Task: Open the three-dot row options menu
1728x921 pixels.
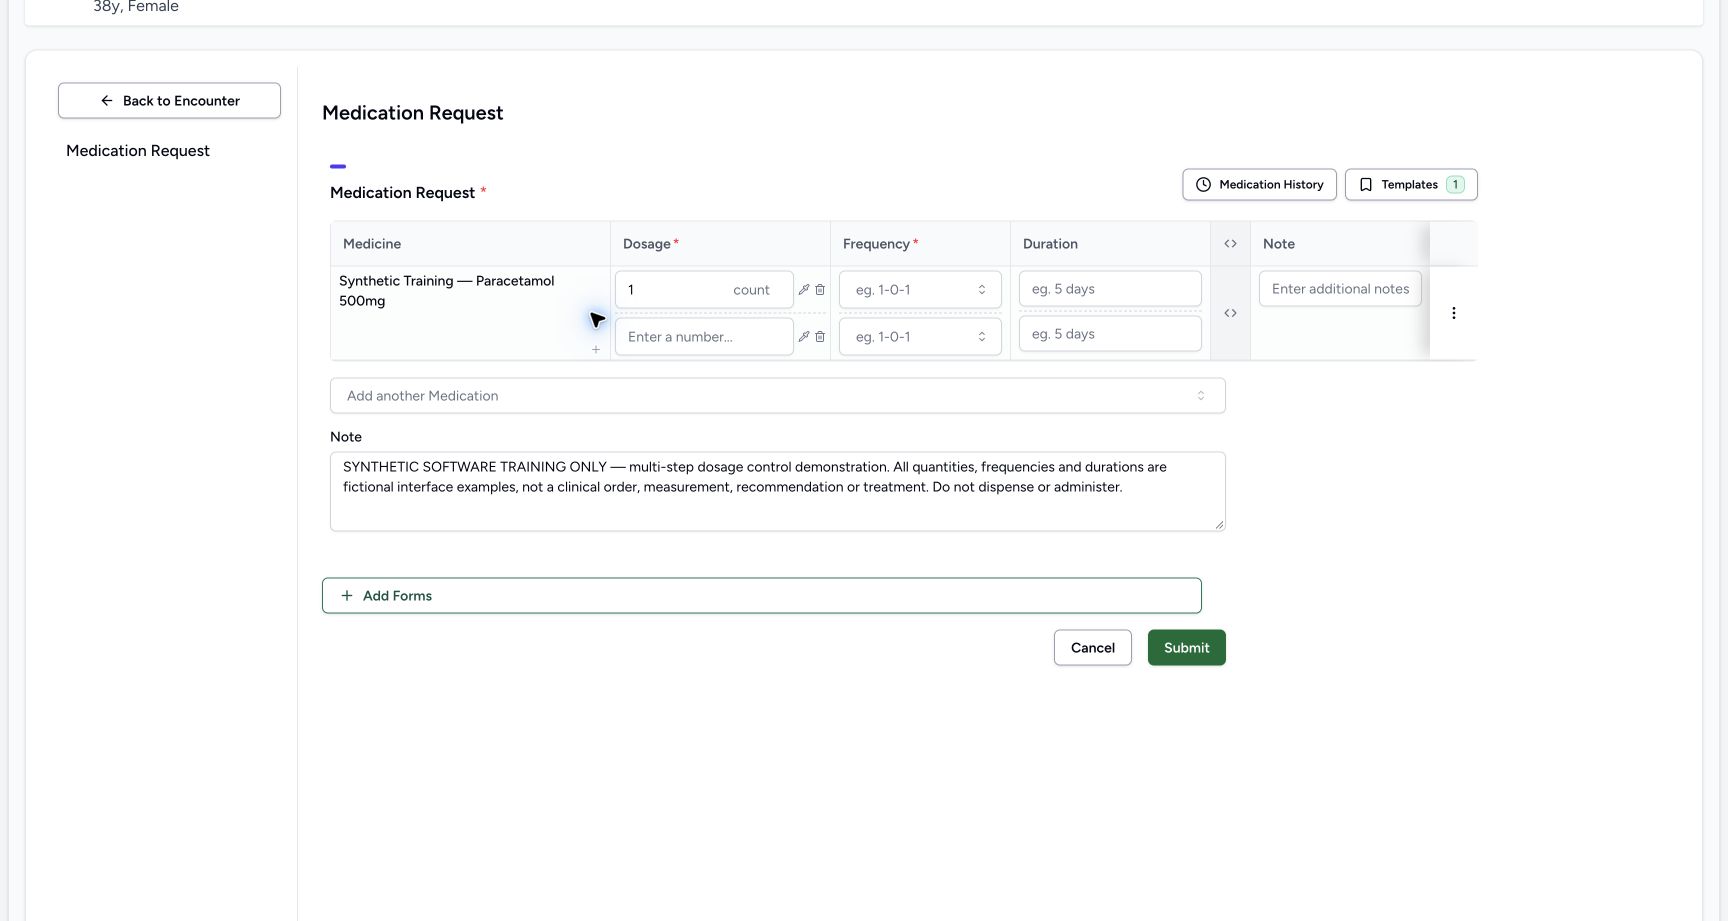Action: tap(1453, 313)
